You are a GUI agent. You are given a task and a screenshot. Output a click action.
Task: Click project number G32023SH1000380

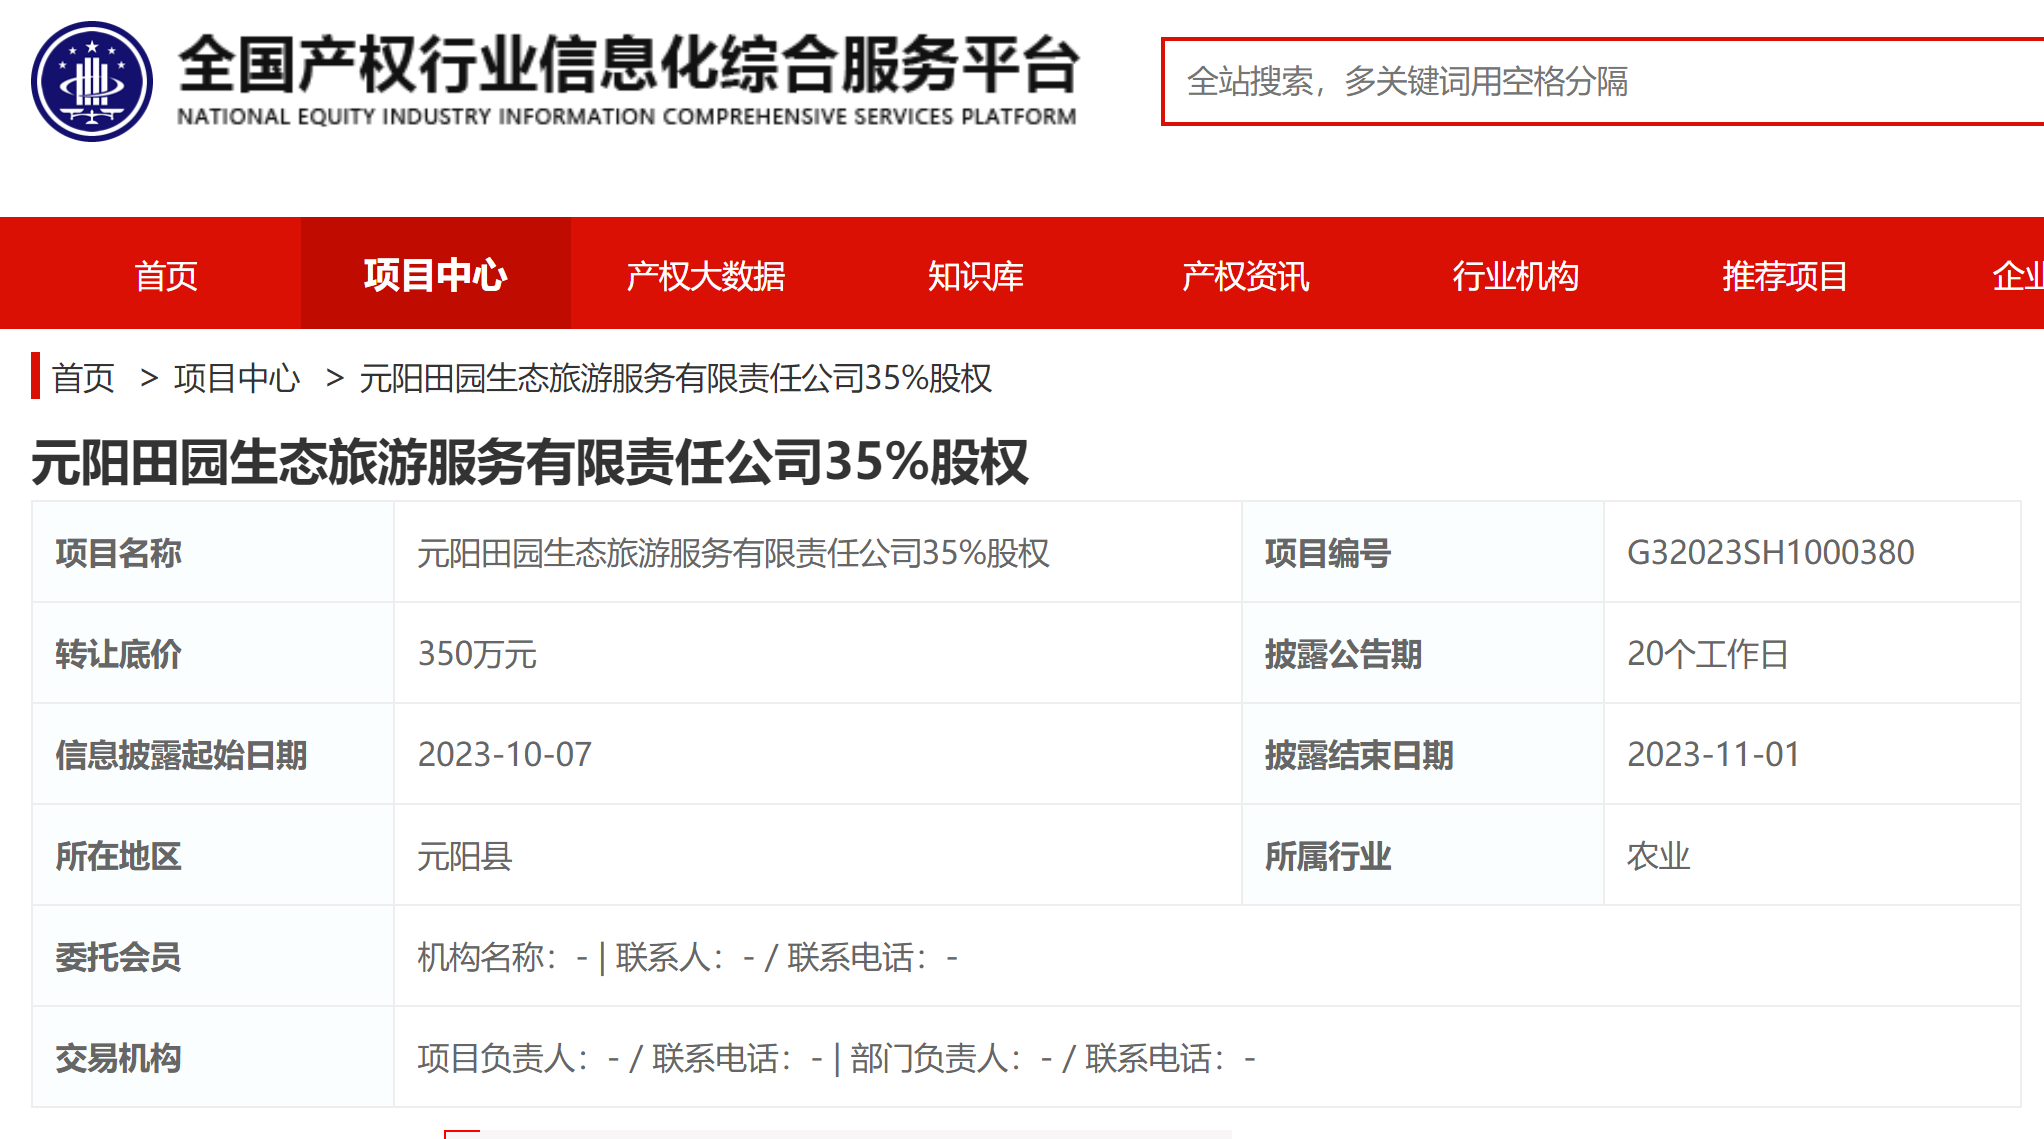point(1770,552)
